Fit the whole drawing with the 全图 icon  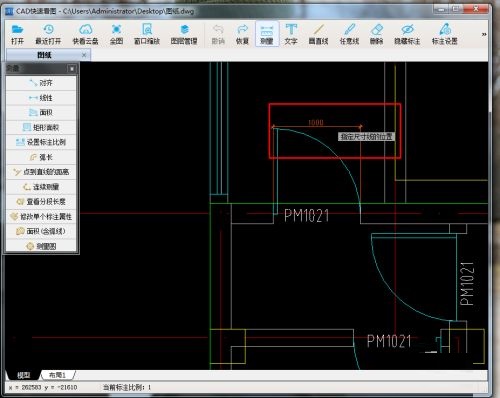(116, 34)
